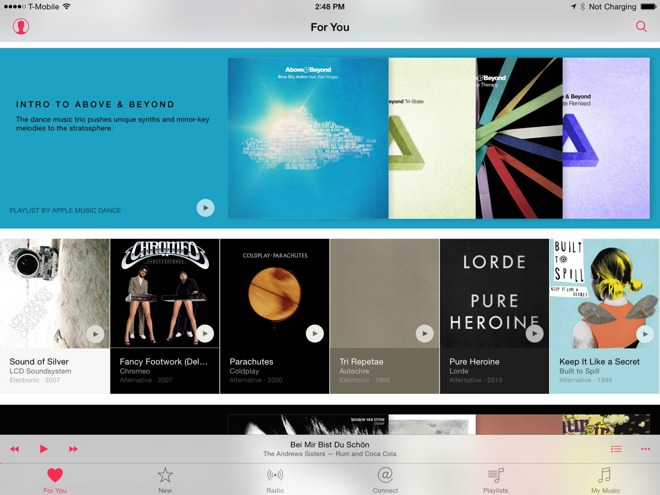
Task: Open Lorde Pure Heroine cover artwork
Action: tap(494, 293)
